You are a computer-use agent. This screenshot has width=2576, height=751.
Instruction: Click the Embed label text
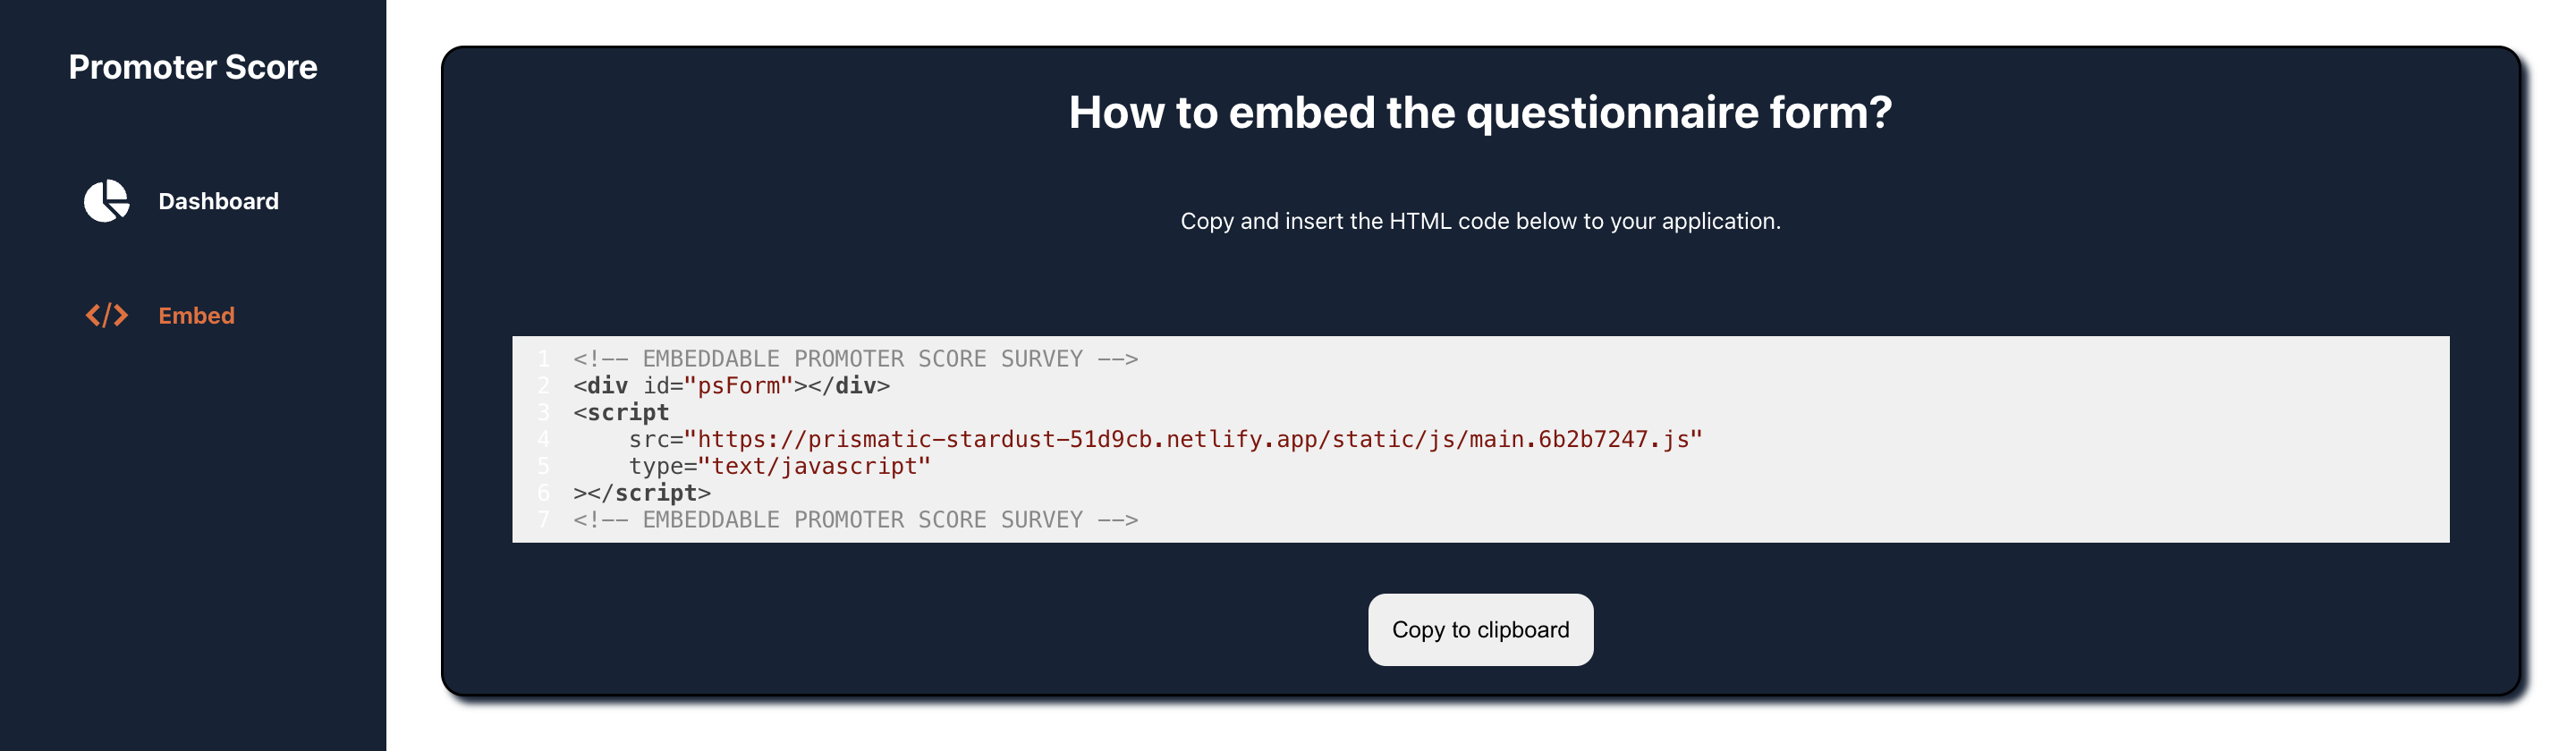coord(196,315)
